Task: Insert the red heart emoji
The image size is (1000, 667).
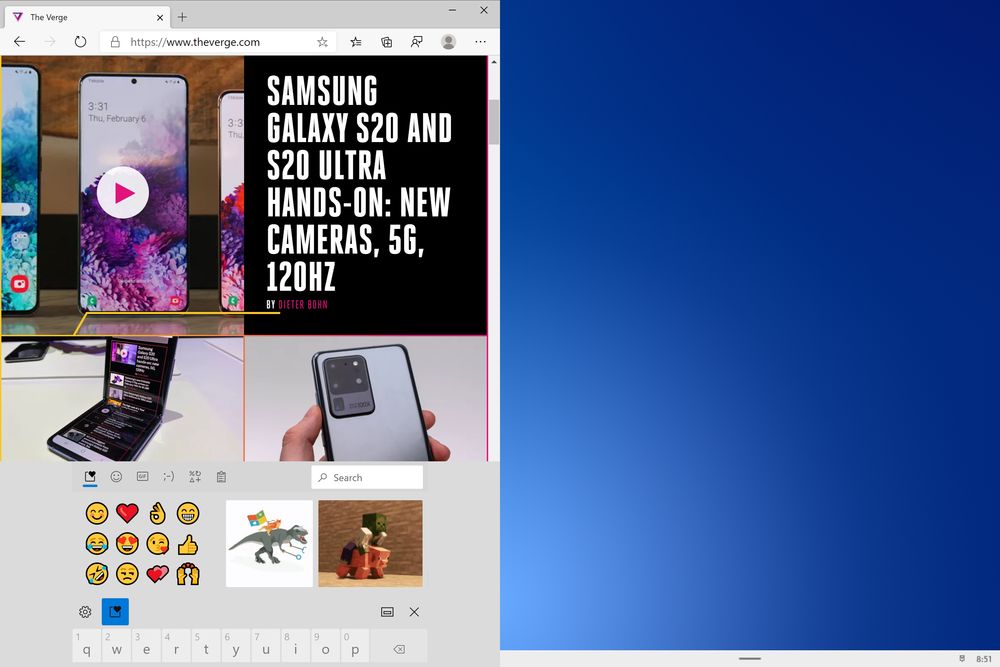Action: [127, 513]
